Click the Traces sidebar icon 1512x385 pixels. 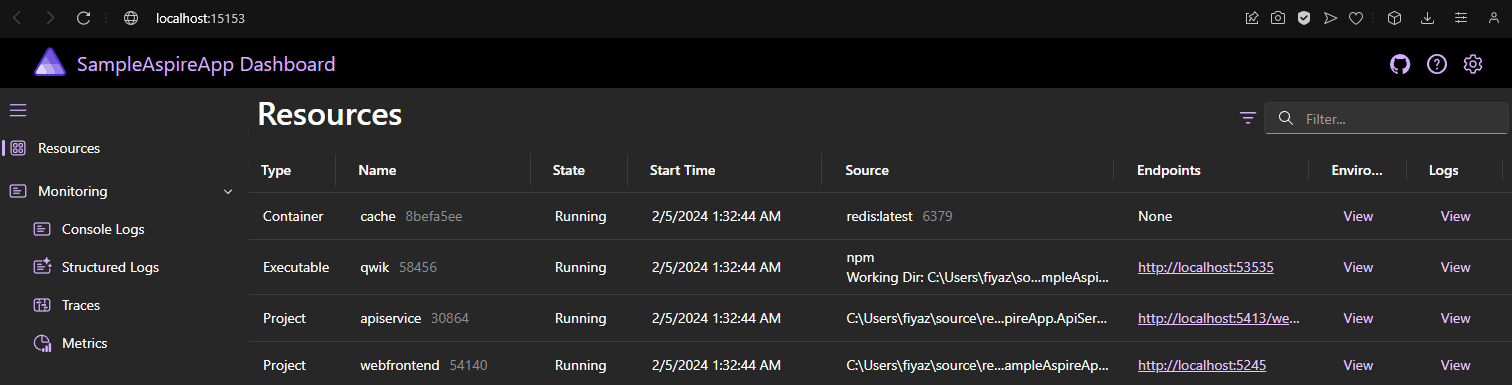42,305
